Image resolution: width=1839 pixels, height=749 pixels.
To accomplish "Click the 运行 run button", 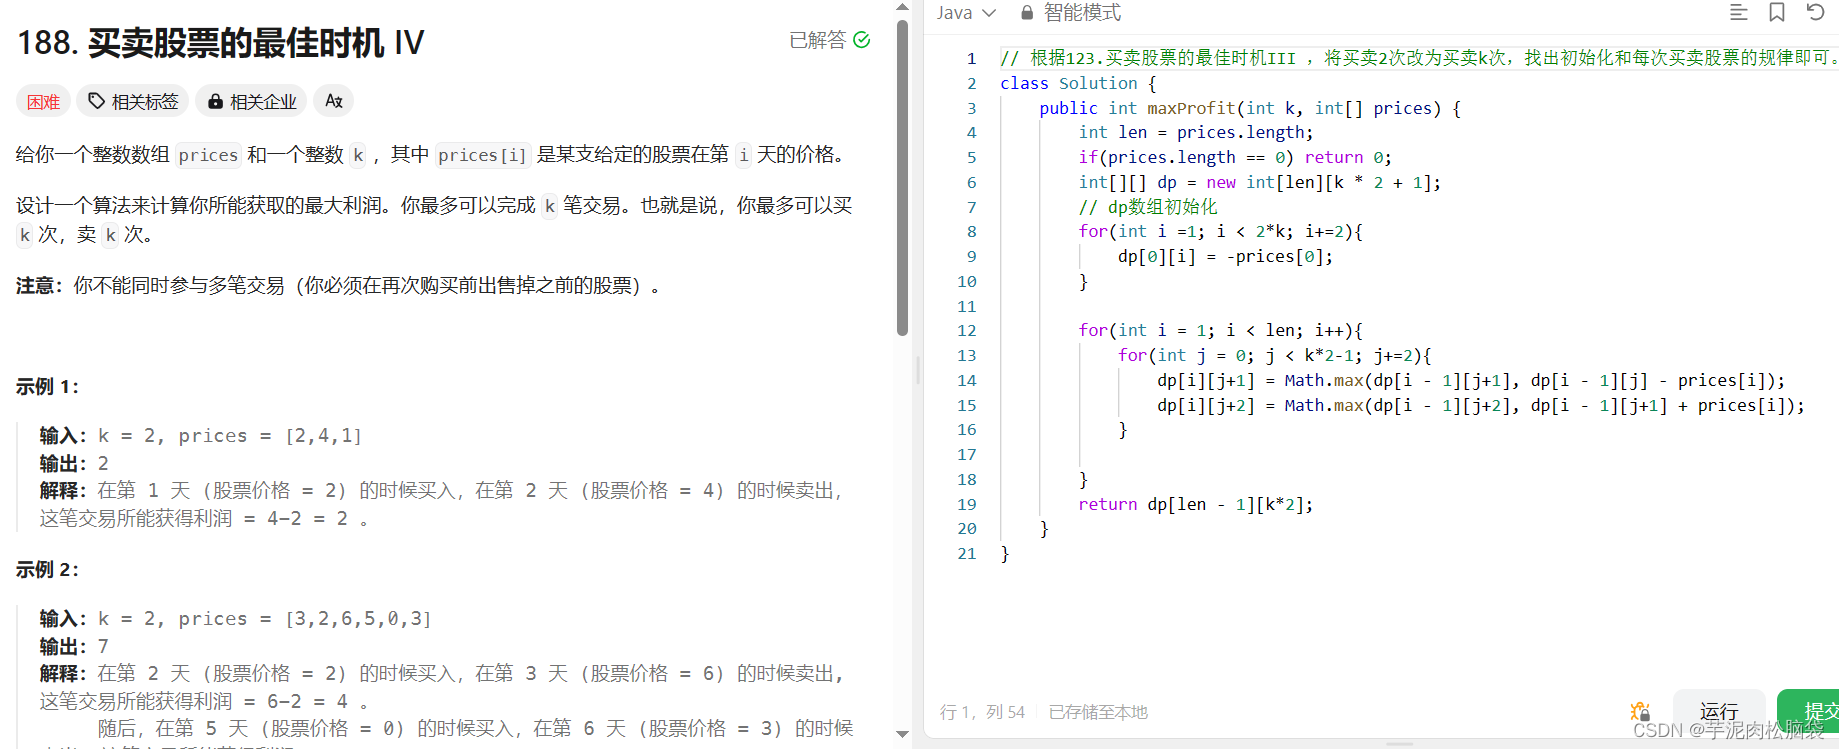I will click(x=1719, y=711).
